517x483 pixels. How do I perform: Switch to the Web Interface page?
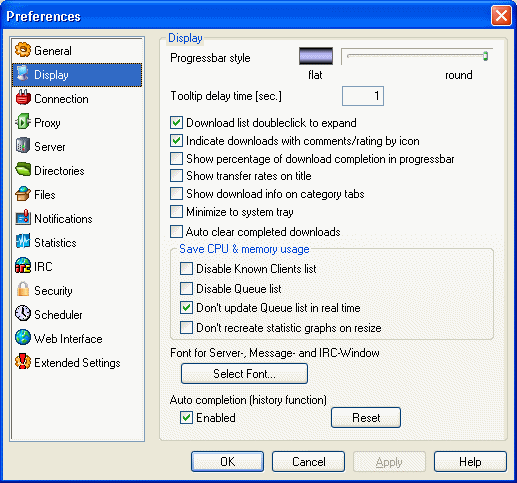(59, 338)
